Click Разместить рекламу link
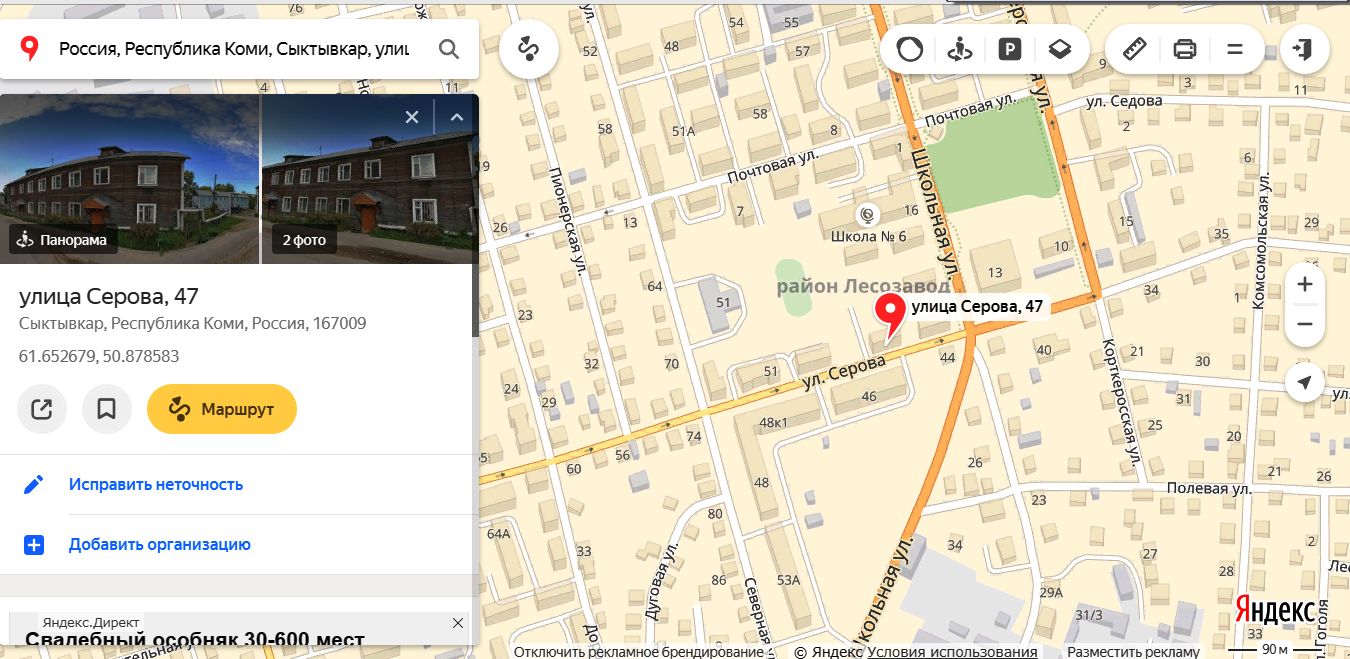The image size is (1350, 659). [1133, 652]
